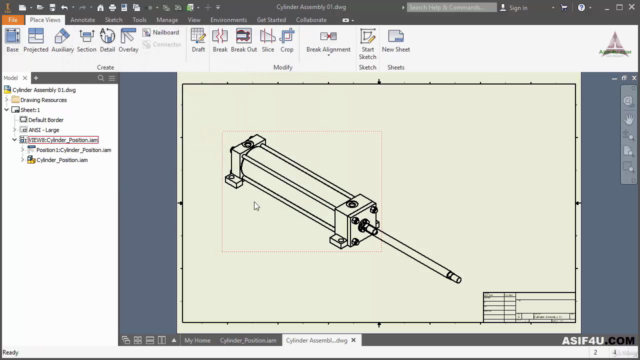Switch to the View ribbon tab
This screenshot has width=640, height=360.
tap(194, 20)
